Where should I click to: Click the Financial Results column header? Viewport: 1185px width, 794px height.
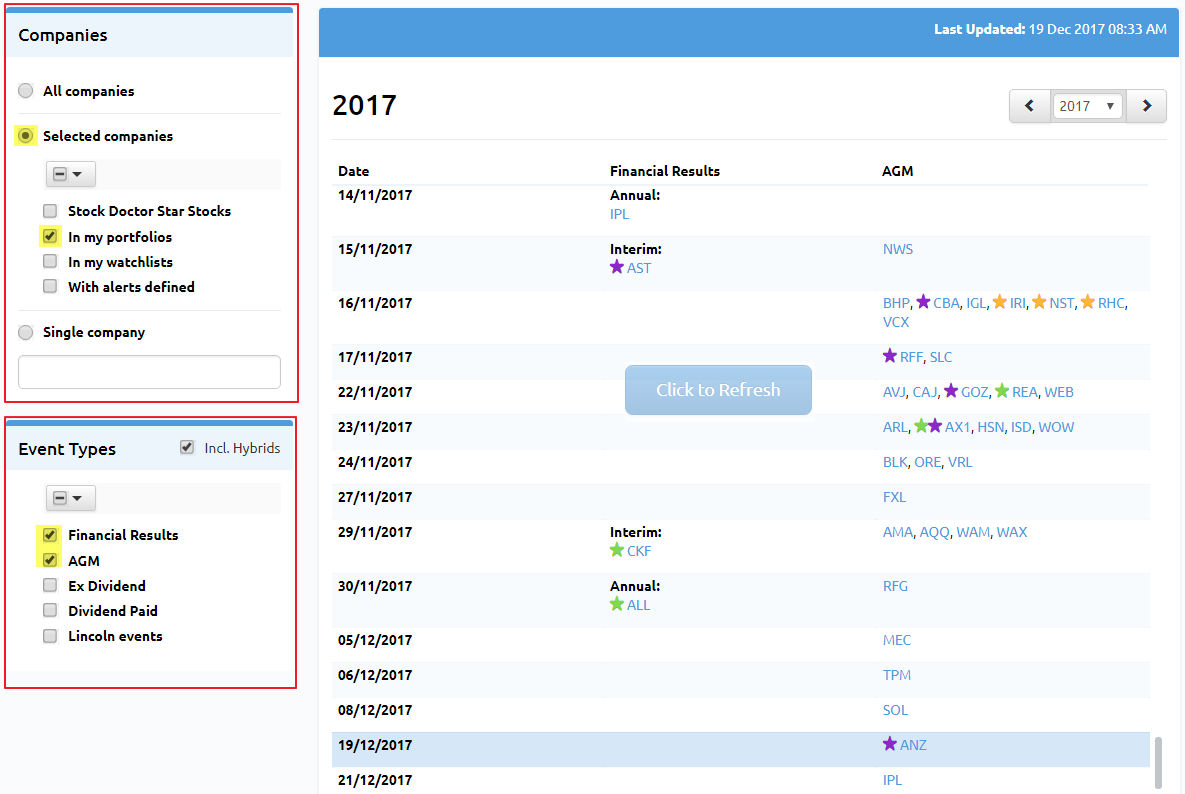point(665,171)
